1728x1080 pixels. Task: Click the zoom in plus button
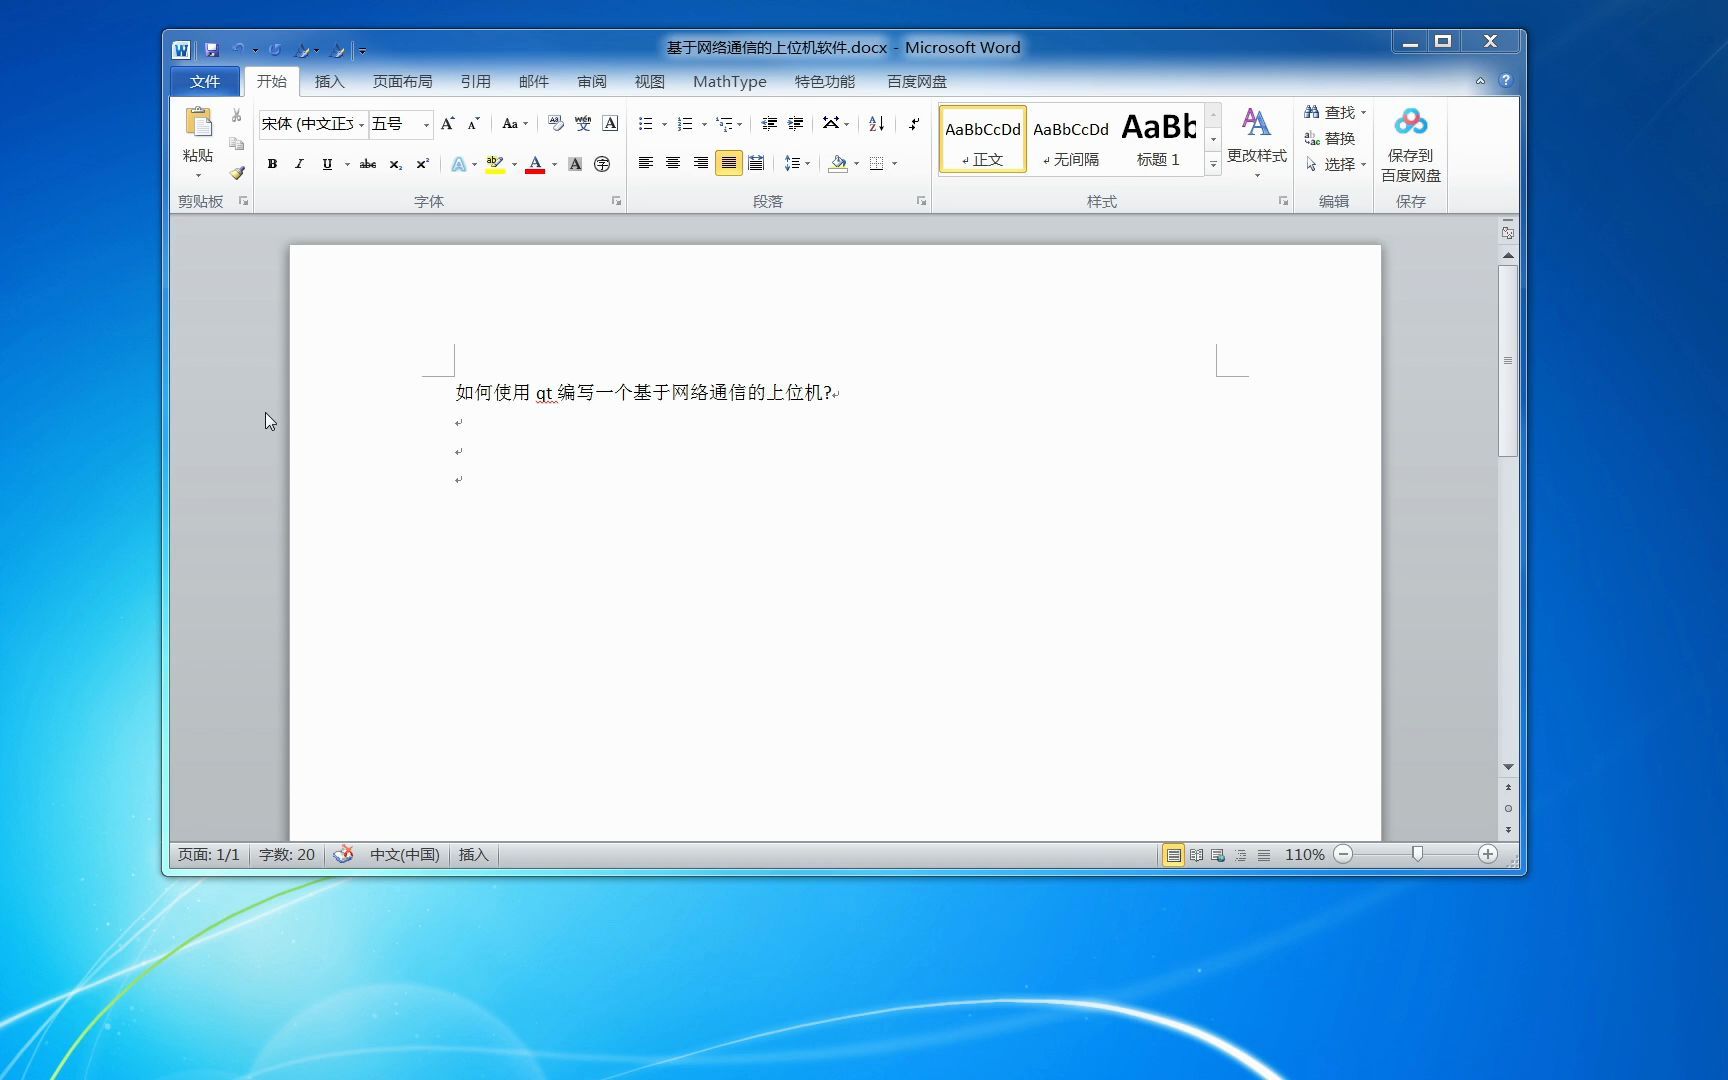(1488, 854)
